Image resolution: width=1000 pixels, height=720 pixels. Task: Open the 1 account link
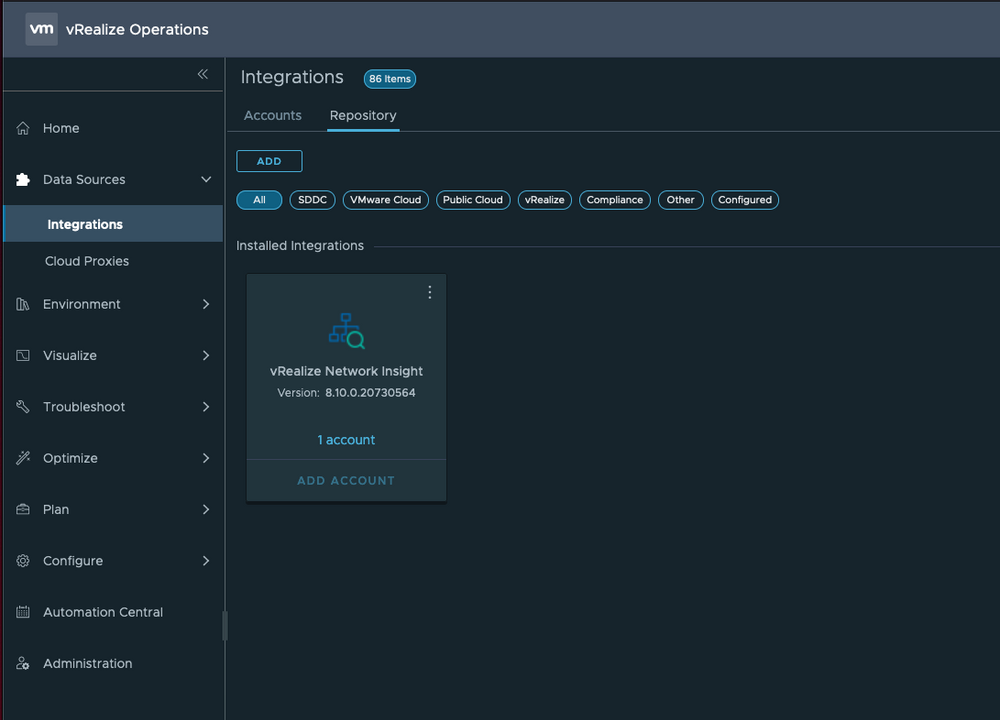[346, 440]
